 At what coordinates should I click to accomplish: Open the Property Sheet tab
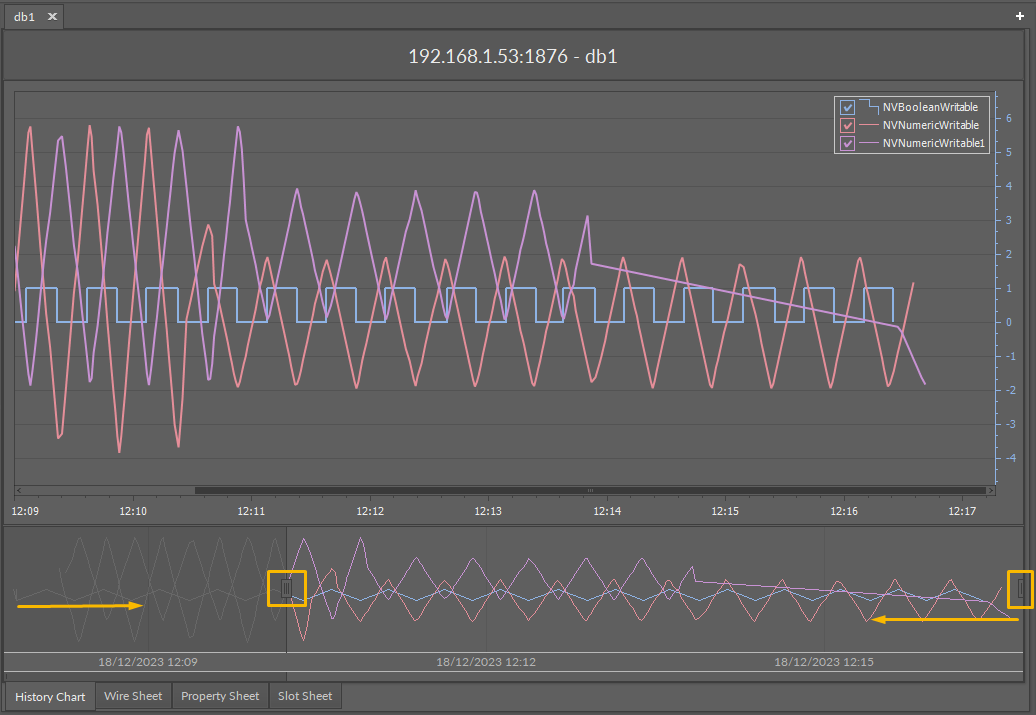click(220, 696)
